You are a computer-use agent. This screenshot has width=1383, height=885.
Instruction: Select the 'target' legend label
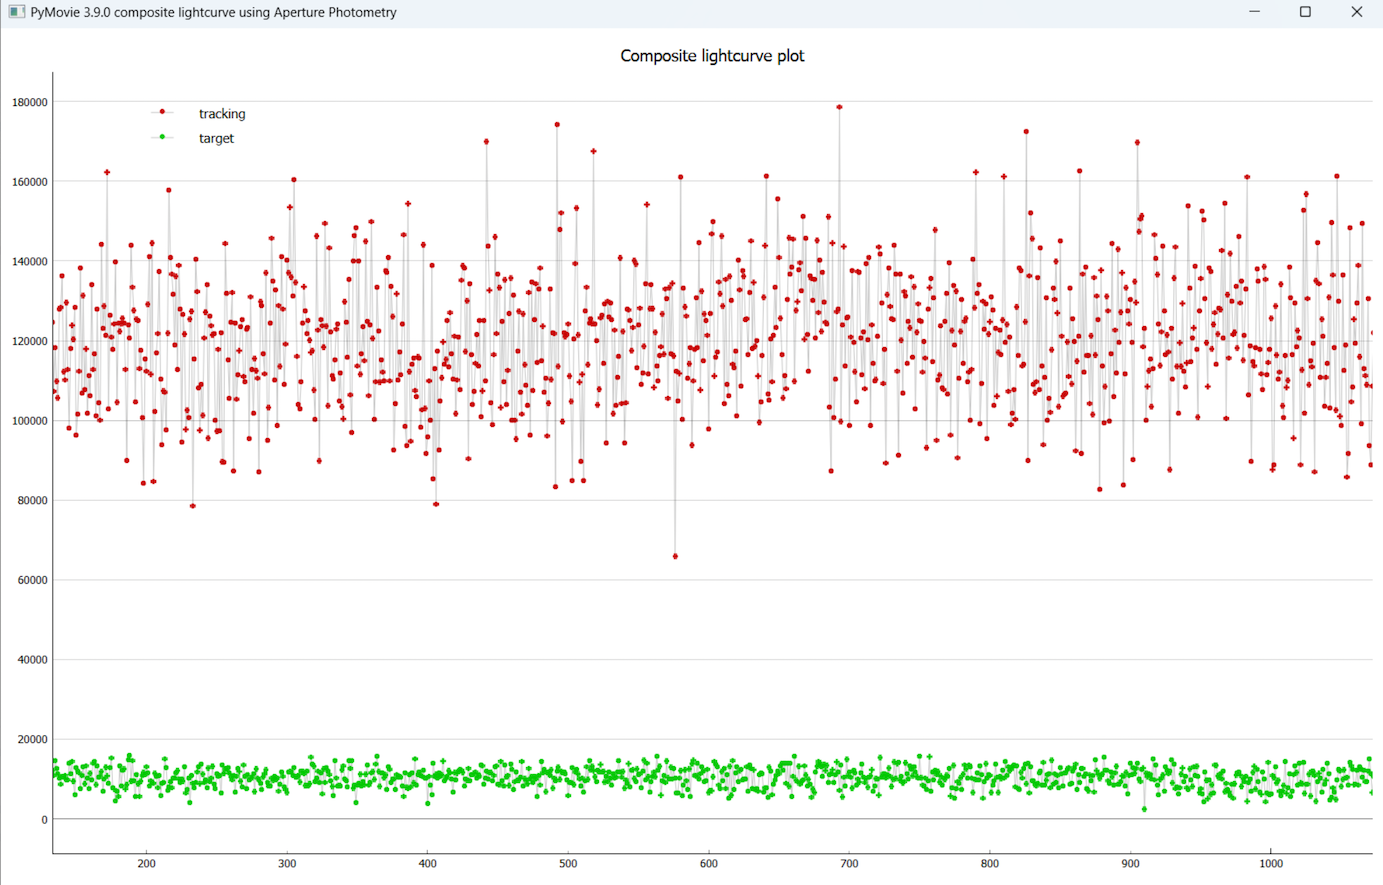pos(216,138)
